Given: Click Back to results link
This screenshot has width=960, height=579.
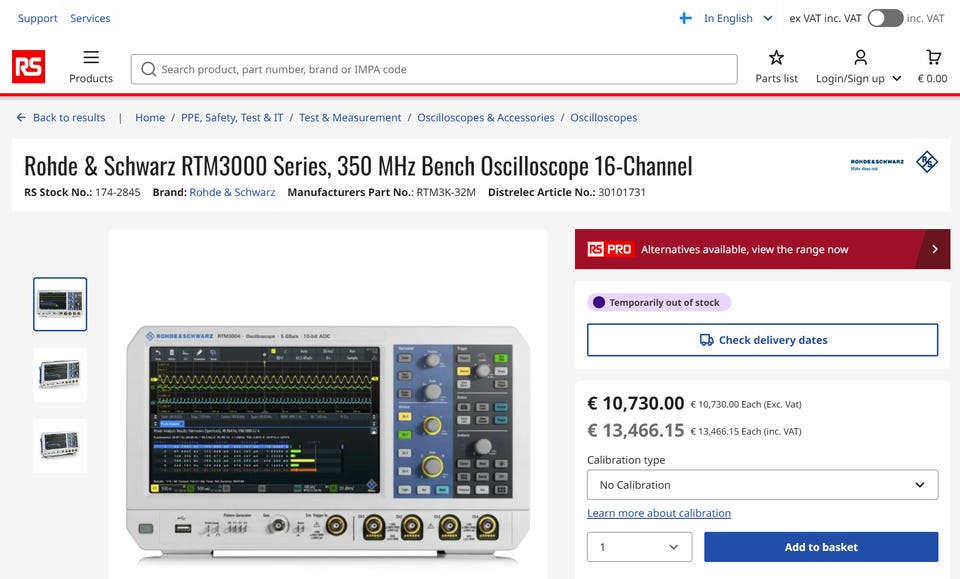Looking at the screenshot, I should 69,118.
